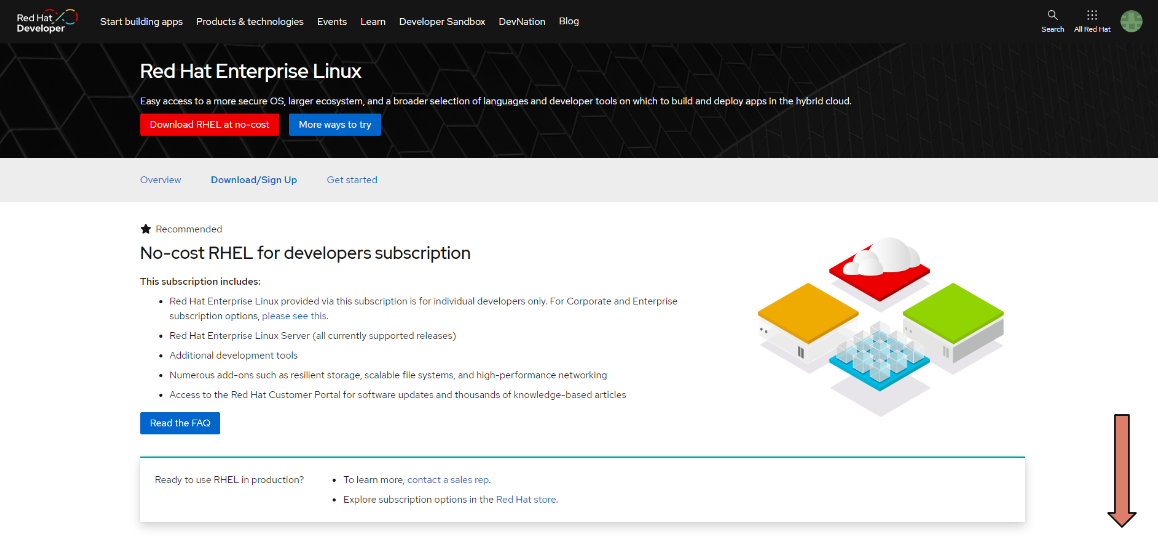Select the Download/Sign Up tab
1158x536 pixels.
(x=254, y=179)
